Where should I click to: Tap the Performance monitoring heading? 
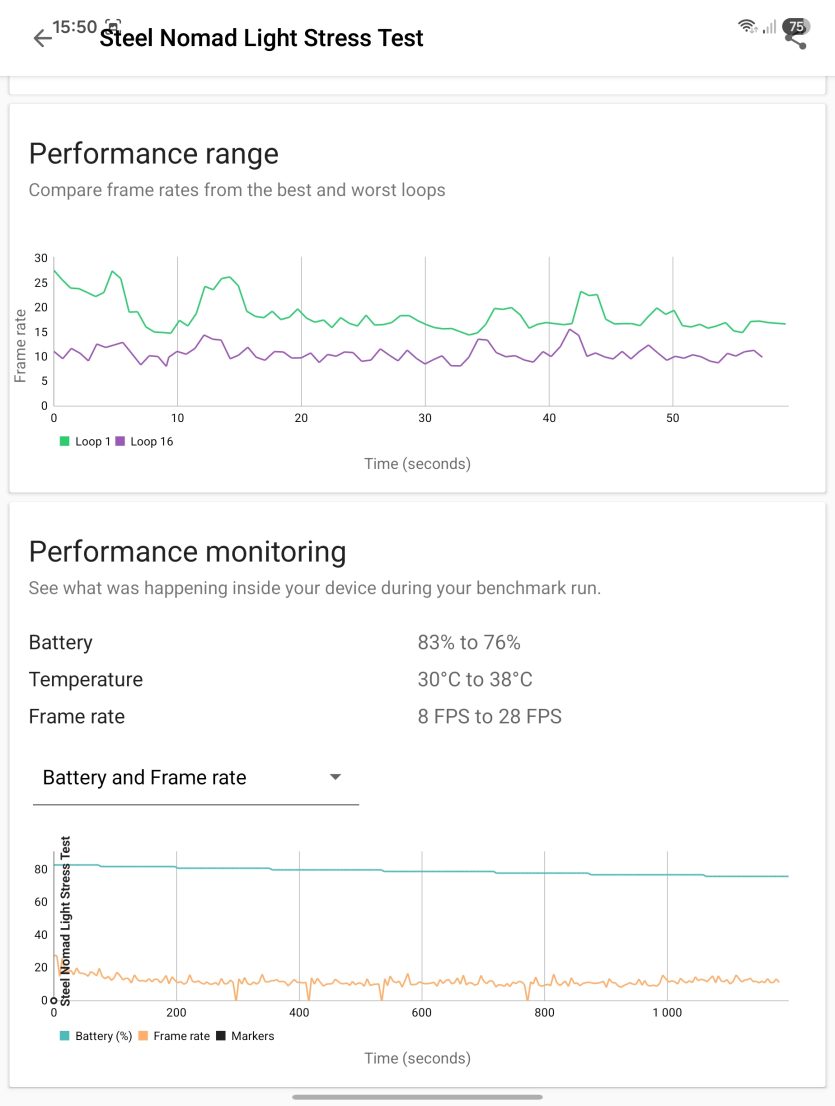pos(188,552)
